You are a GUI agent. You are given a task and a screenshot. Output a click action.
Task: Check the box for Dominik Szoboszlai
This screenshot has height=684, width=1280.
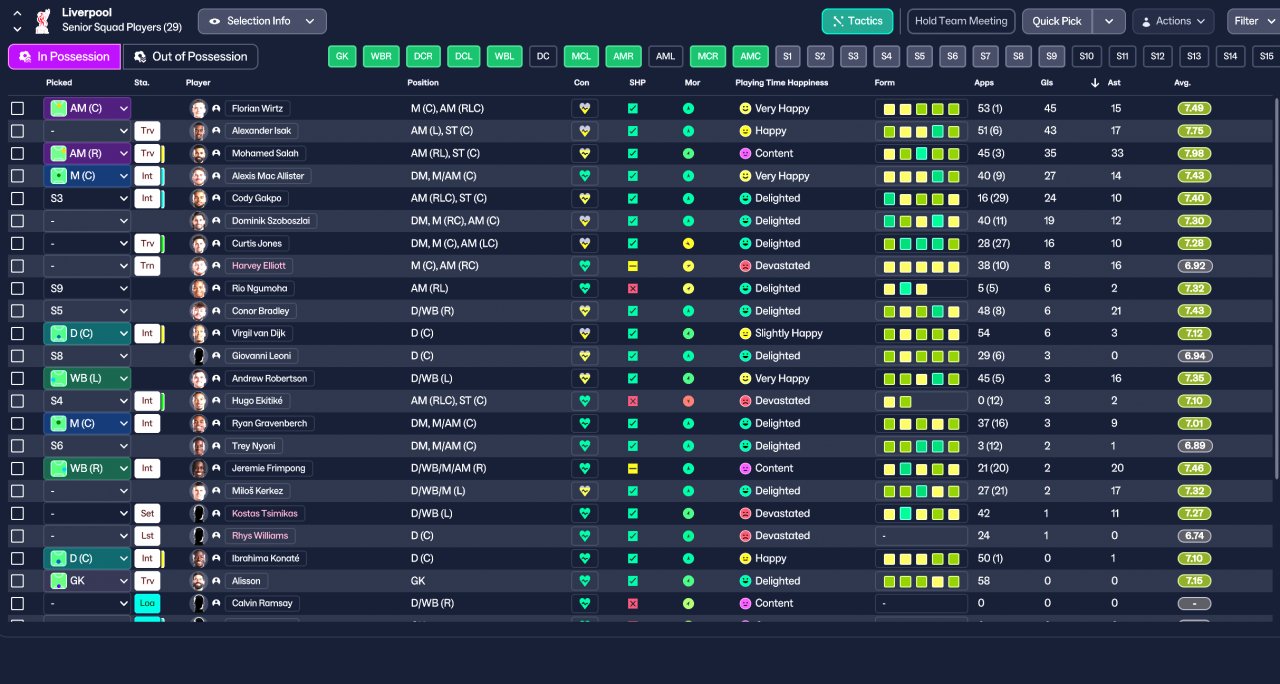[x=17, y=221]
